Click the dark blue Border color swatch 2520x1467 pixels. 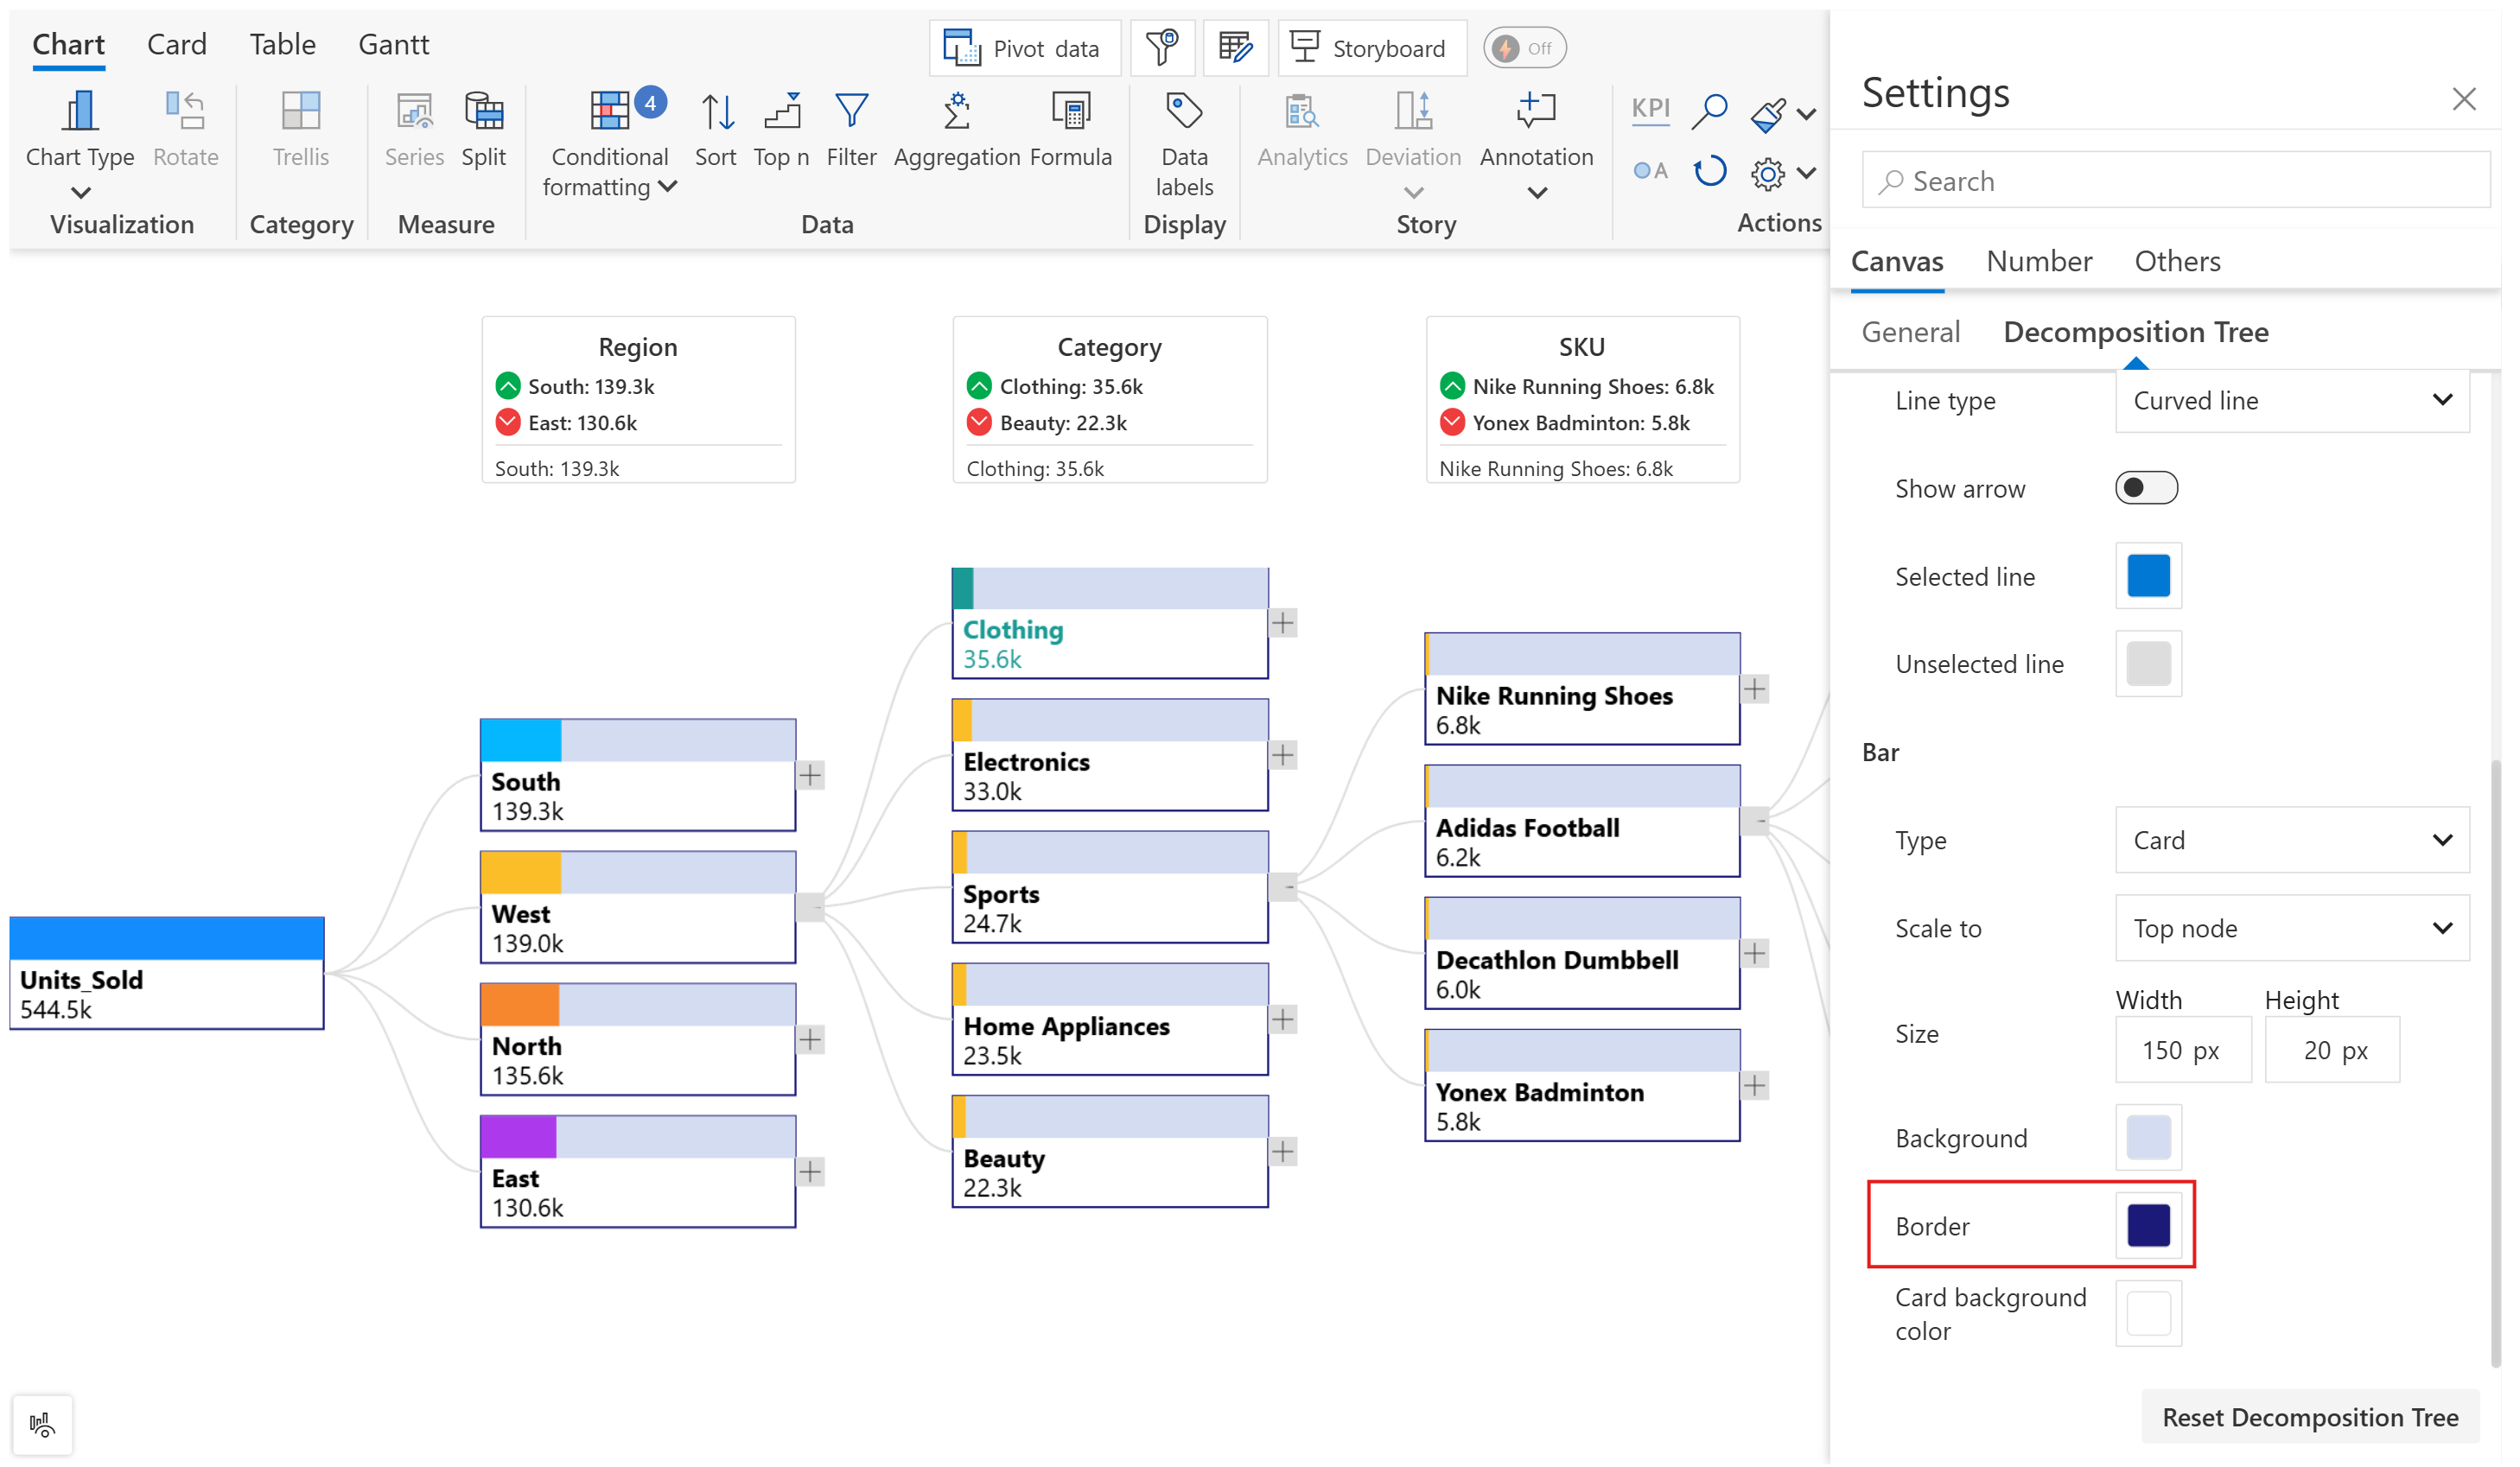[x=2149, y=1227]
